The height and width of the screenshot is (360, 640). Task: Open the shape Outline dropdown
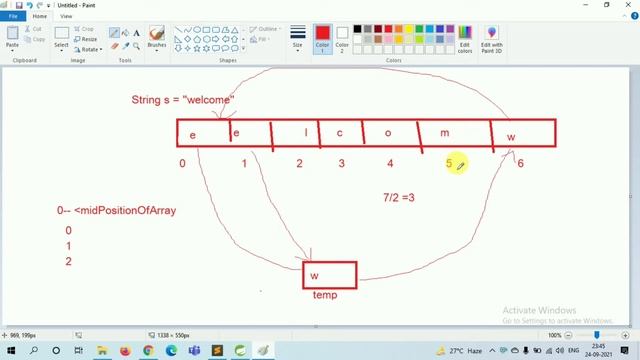[x=265, y=29]
